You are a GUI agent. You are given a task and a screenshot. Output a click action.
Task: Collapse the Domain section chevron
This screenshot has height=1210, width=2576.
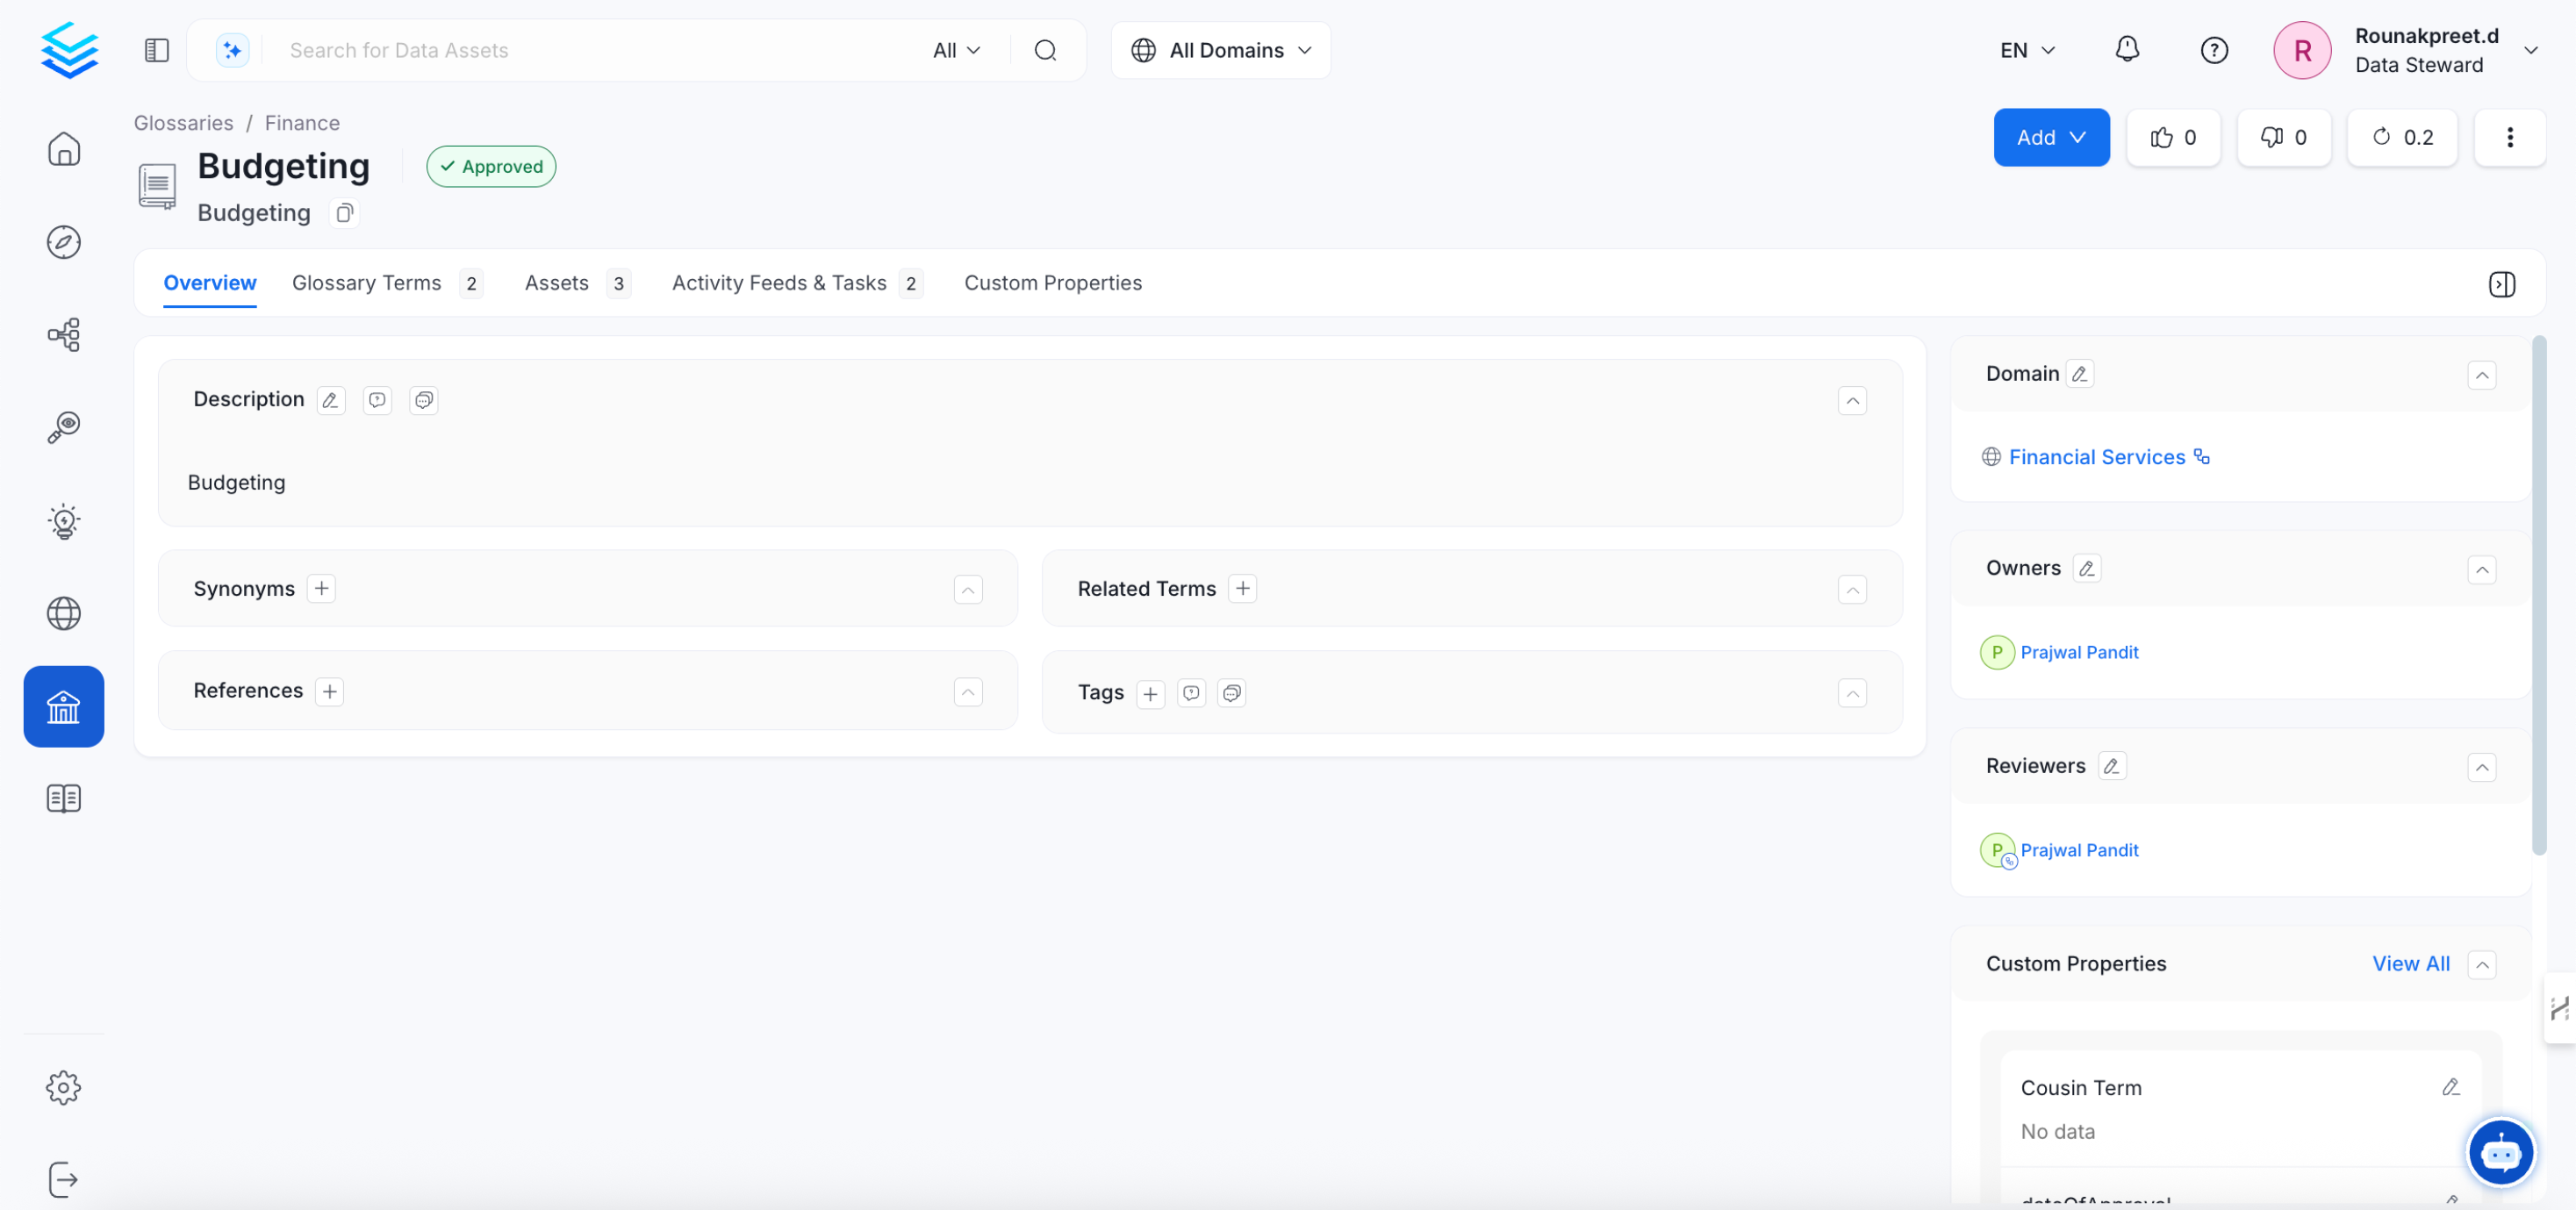pos(2481,375)
